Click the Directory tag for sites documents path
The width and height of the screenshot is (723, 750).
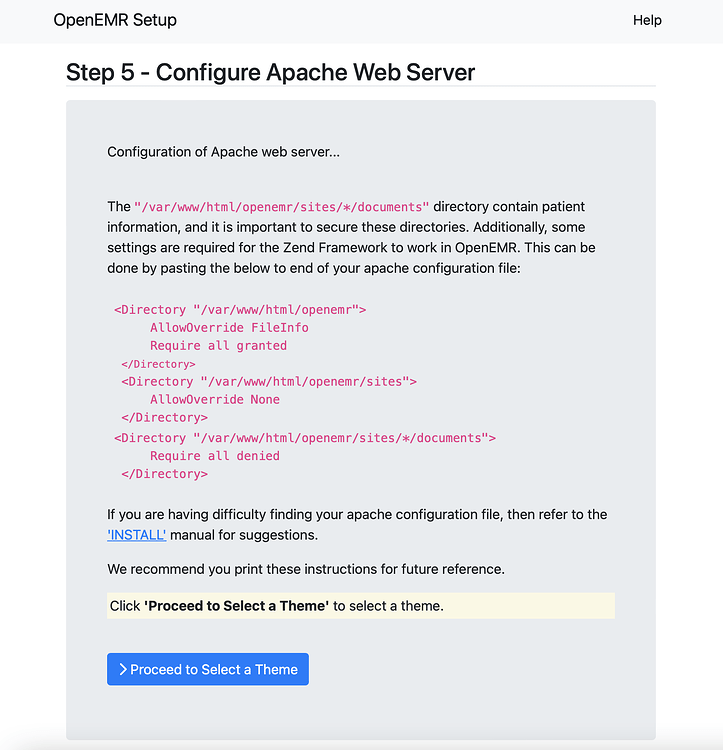pos(305,438)
